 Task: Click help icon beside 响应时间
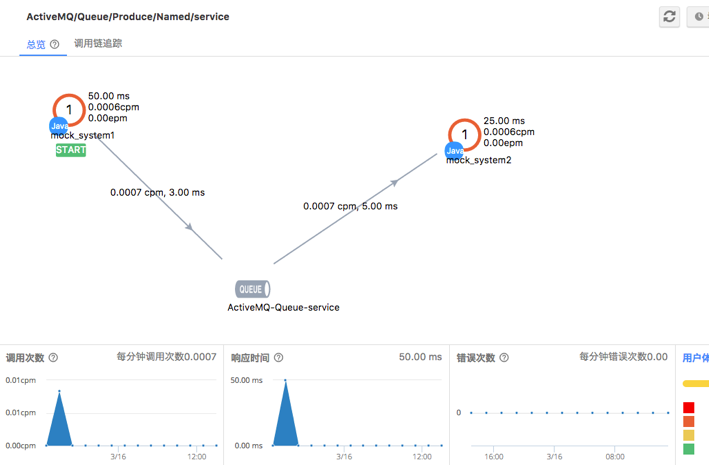pos(279,358)
